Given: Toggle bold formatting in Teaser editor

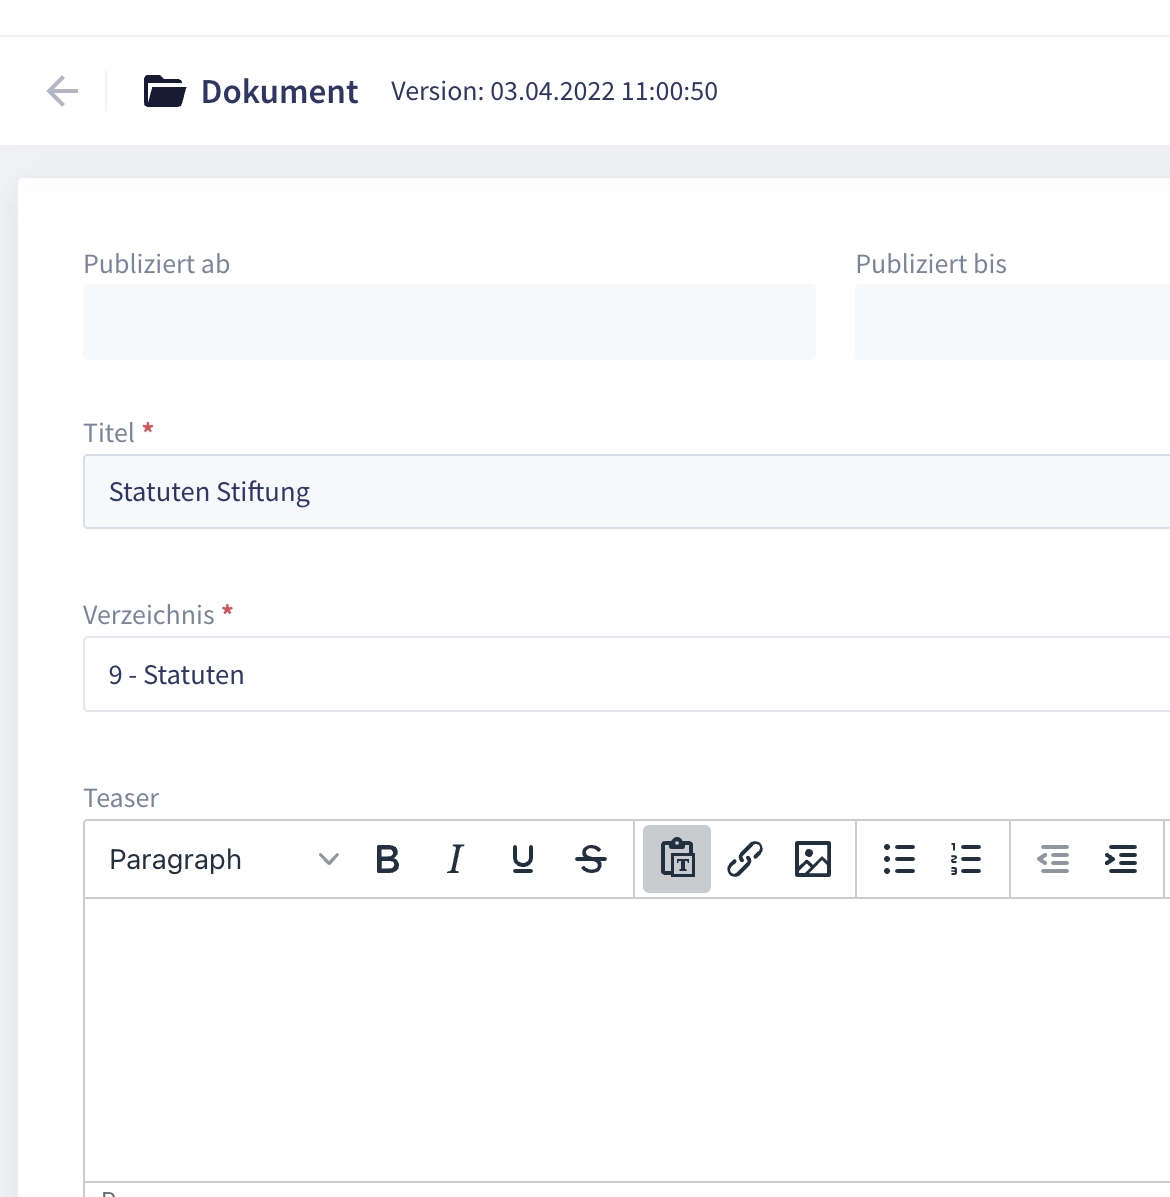Looking at the screenshot, I should click(387, 859).
